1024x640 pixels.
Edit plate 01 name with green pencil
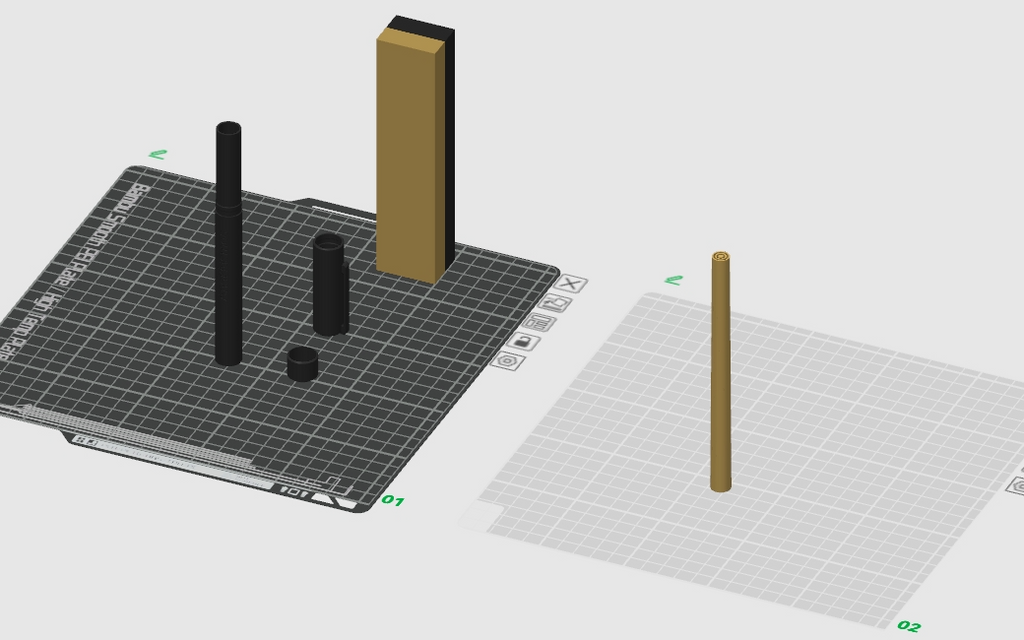[x=158, y=154]
